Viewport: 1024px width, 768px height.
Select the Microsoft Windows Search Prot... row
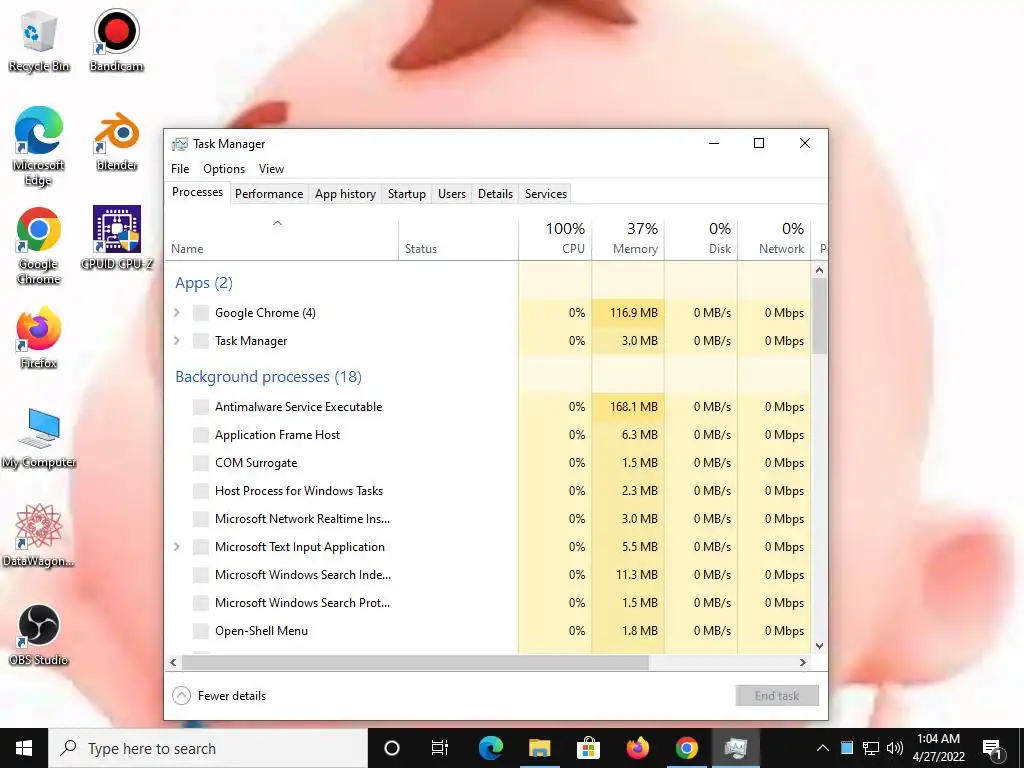tap(488, 603)
